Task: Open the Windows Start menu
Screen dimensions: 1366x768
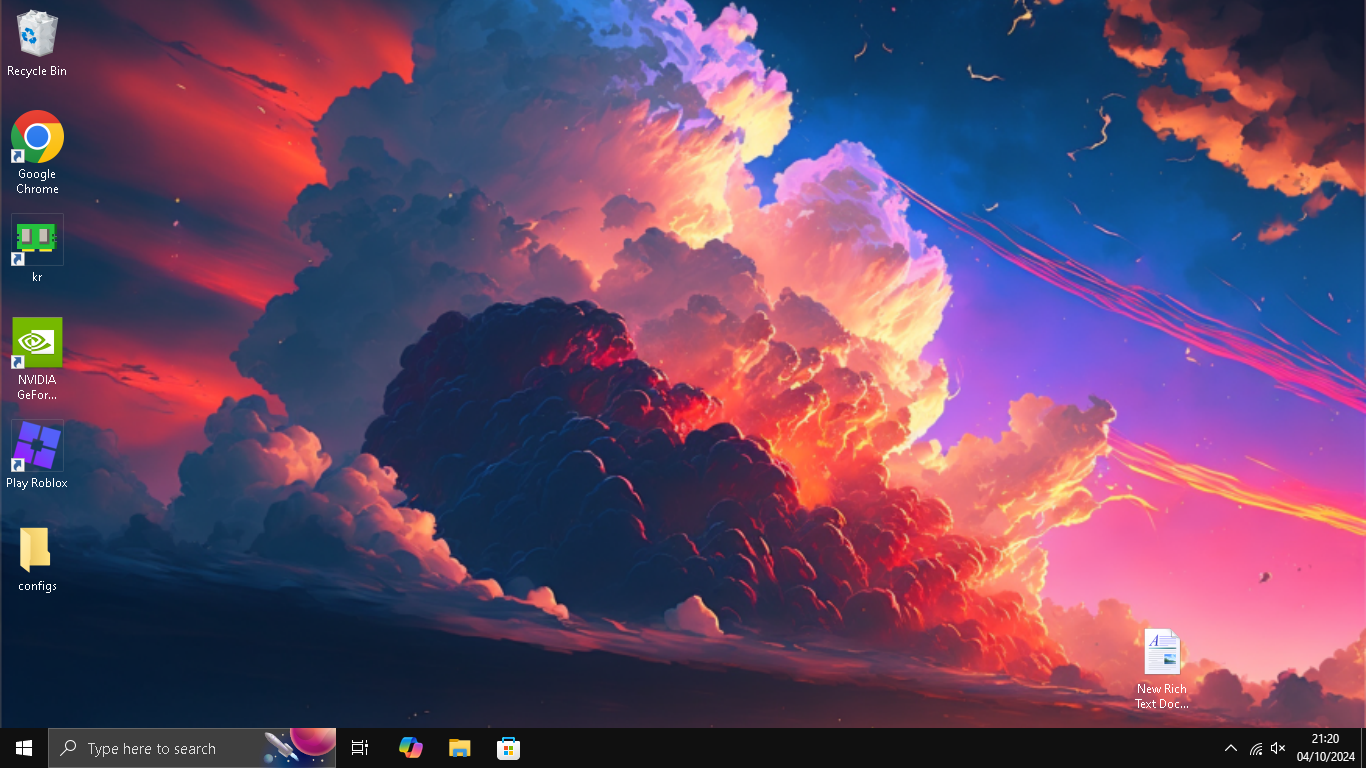Action: [x=24, y=748]
